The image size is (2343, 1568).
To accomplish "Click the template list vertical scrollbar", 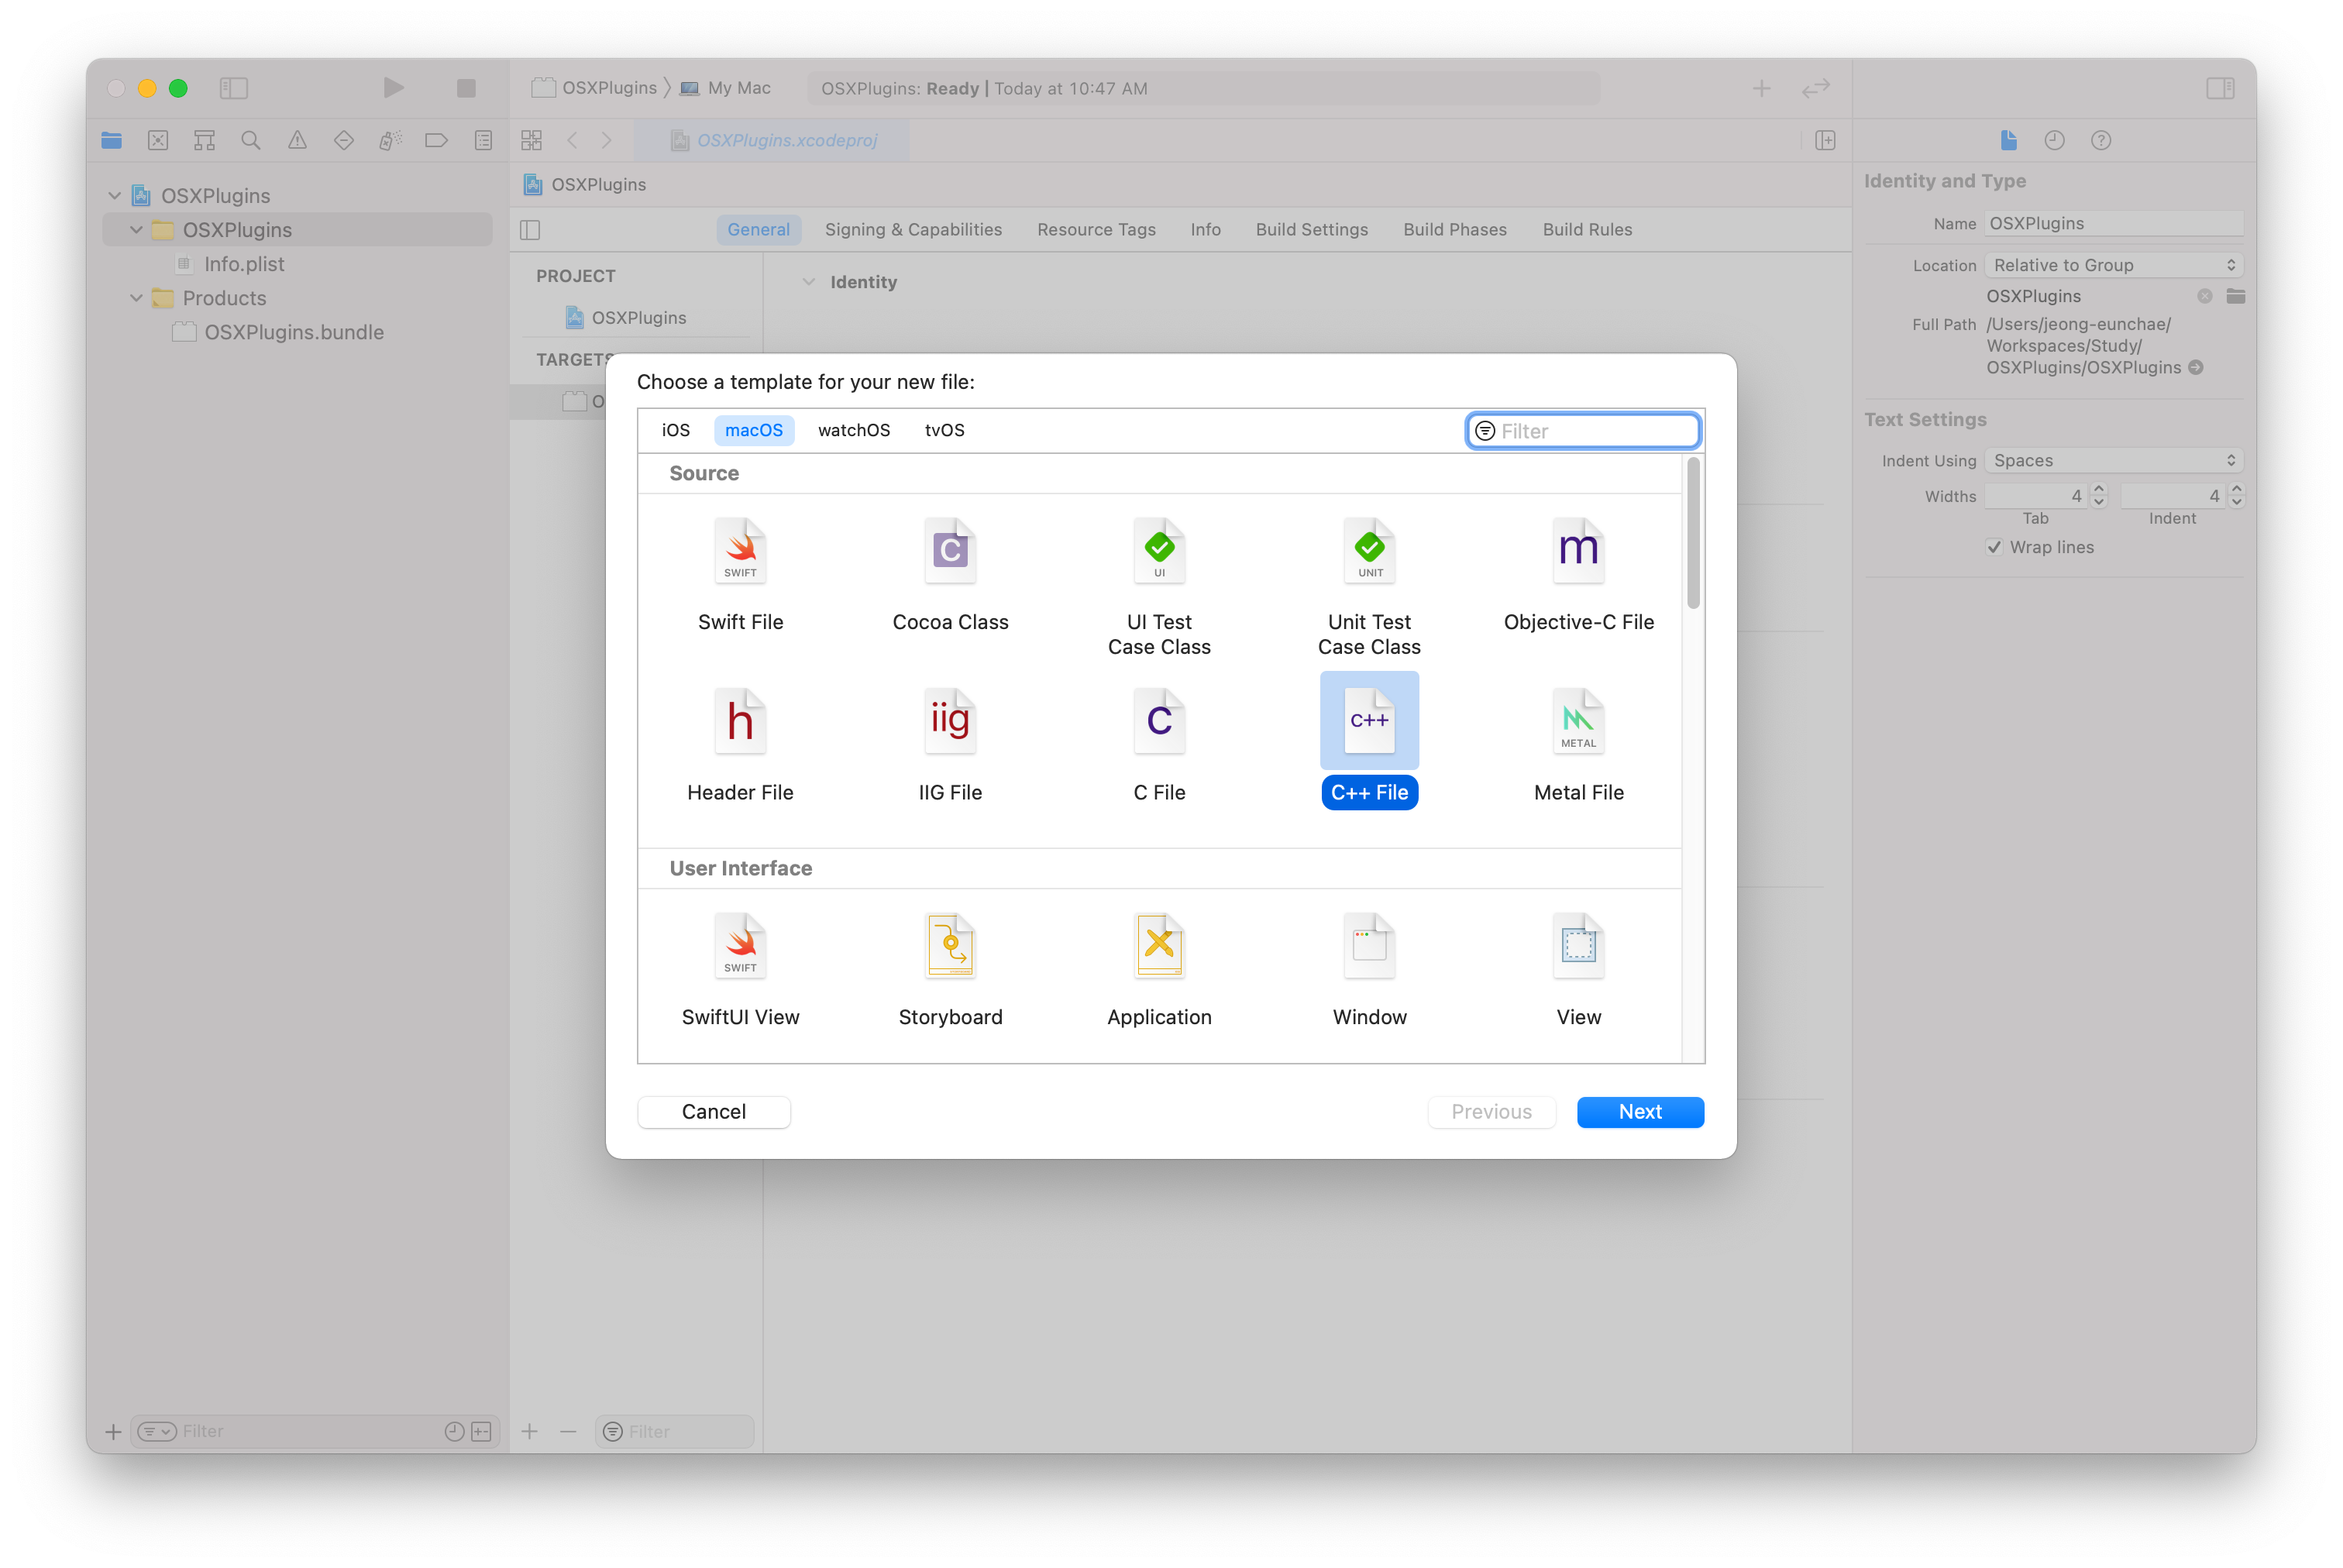I will point(1693,533).
